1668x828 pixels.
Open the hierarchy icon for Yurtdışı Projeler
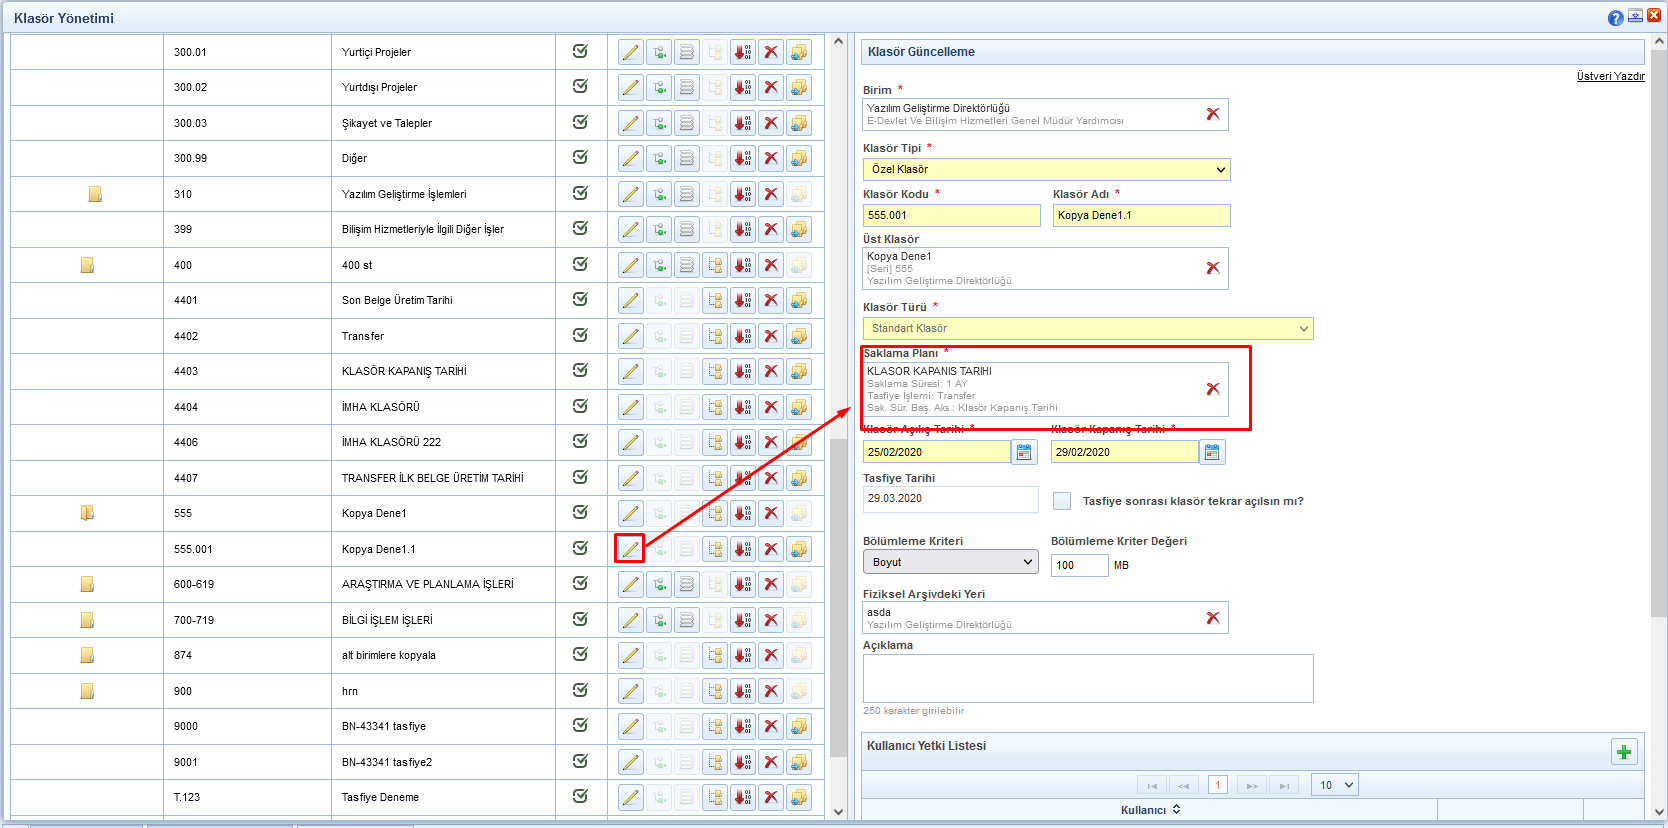659,88
